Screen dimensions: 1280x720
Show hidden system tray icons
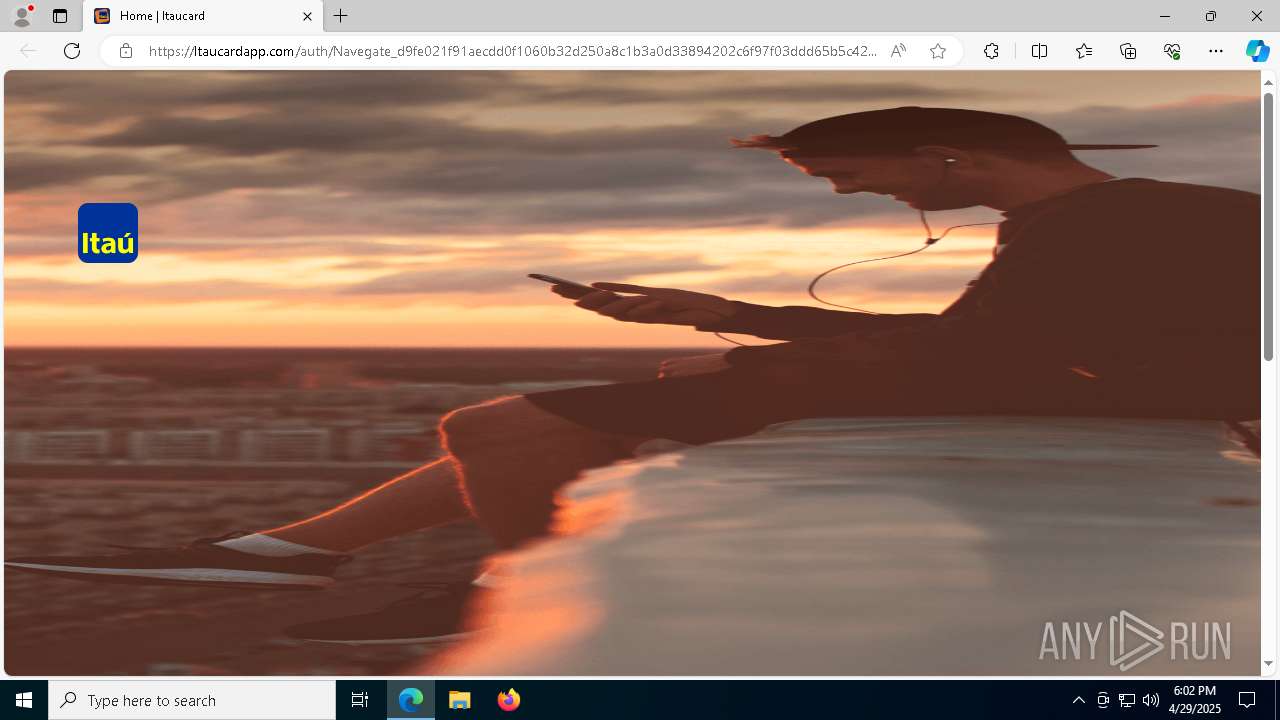[1078, 700]
